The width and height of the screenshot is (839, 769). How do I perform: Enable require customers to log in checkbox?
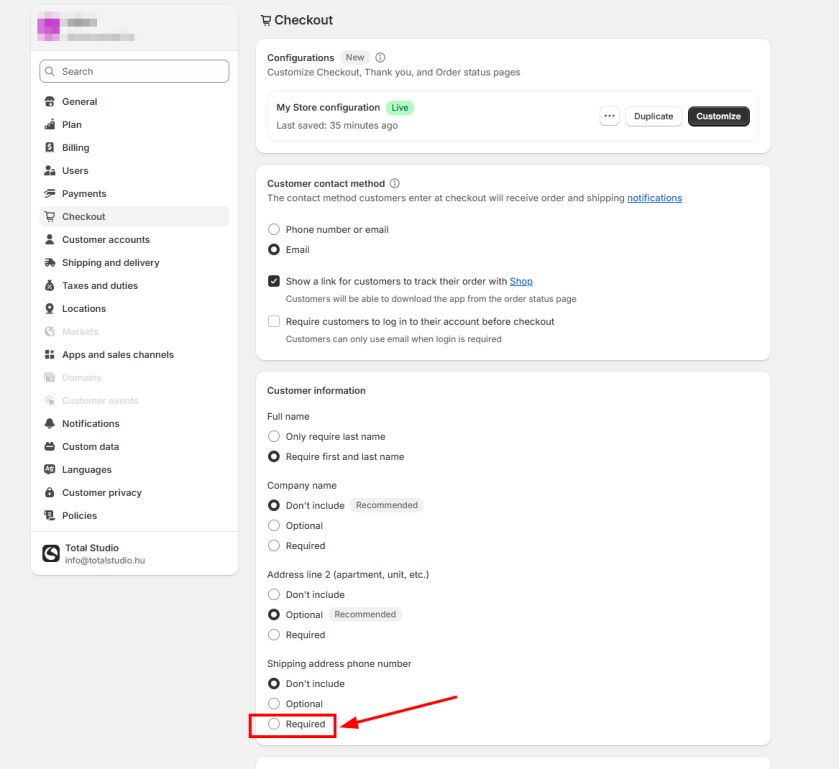[274, 322]
